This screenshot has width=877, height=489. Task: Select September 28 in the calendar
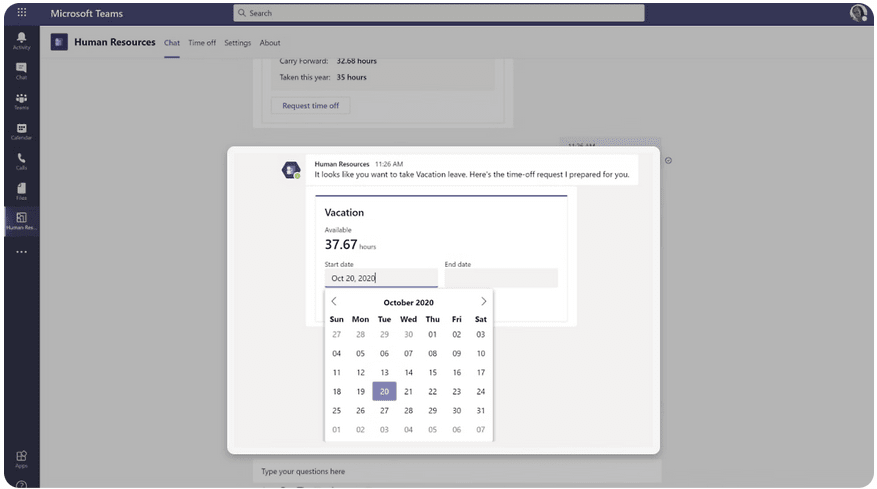[x=360, y=335]
